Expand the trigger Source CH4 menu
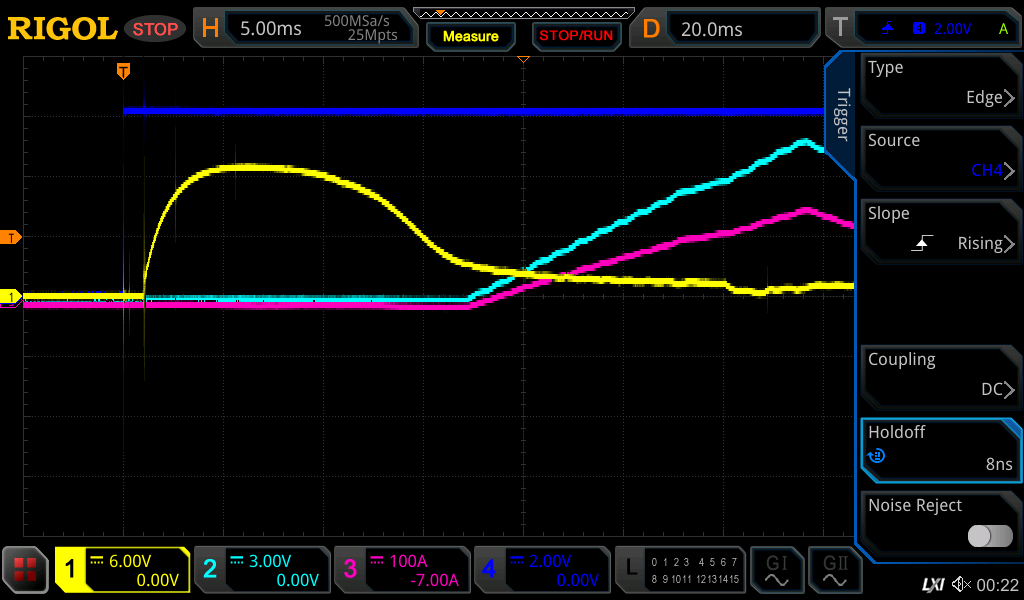The height and width of the screenshot is (600, 1024). click(940, 157)
